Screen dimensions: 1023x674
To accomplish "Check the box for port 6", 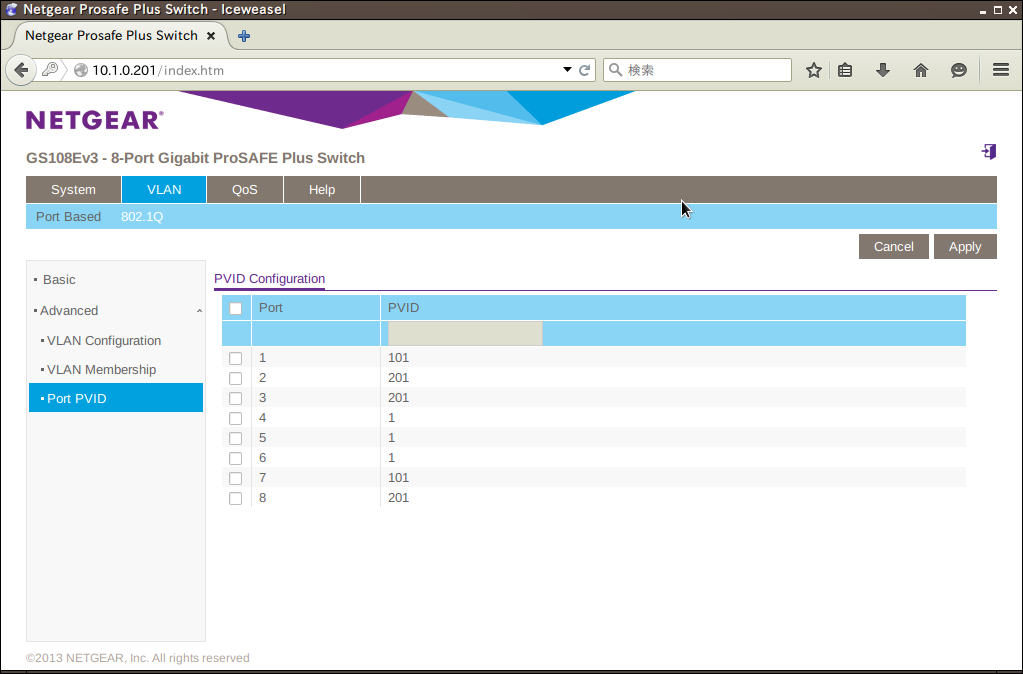I will coord(236,458).
